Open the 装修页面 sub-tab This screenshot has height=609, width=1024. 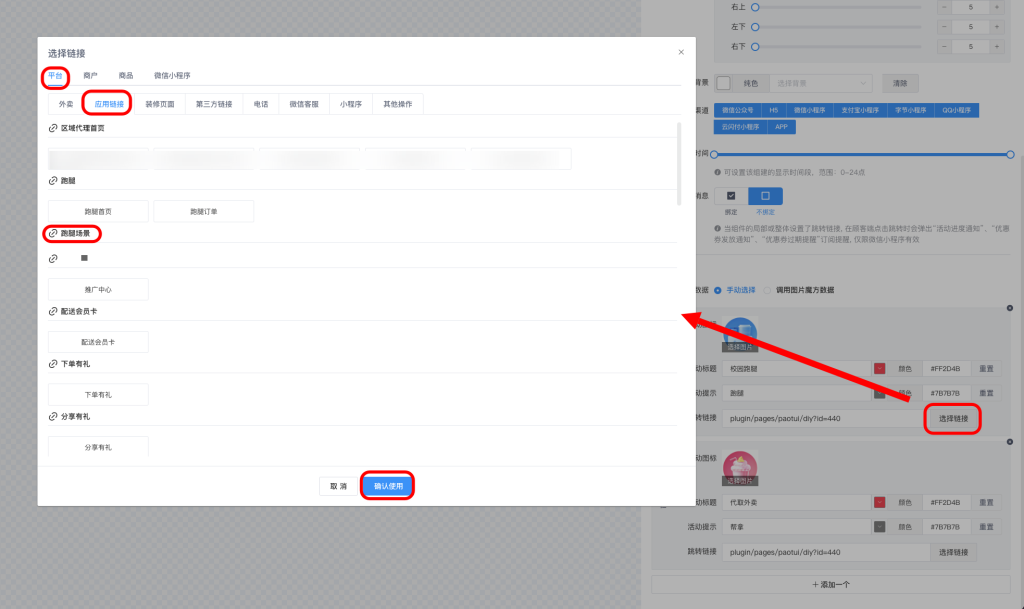click(159, 104)
